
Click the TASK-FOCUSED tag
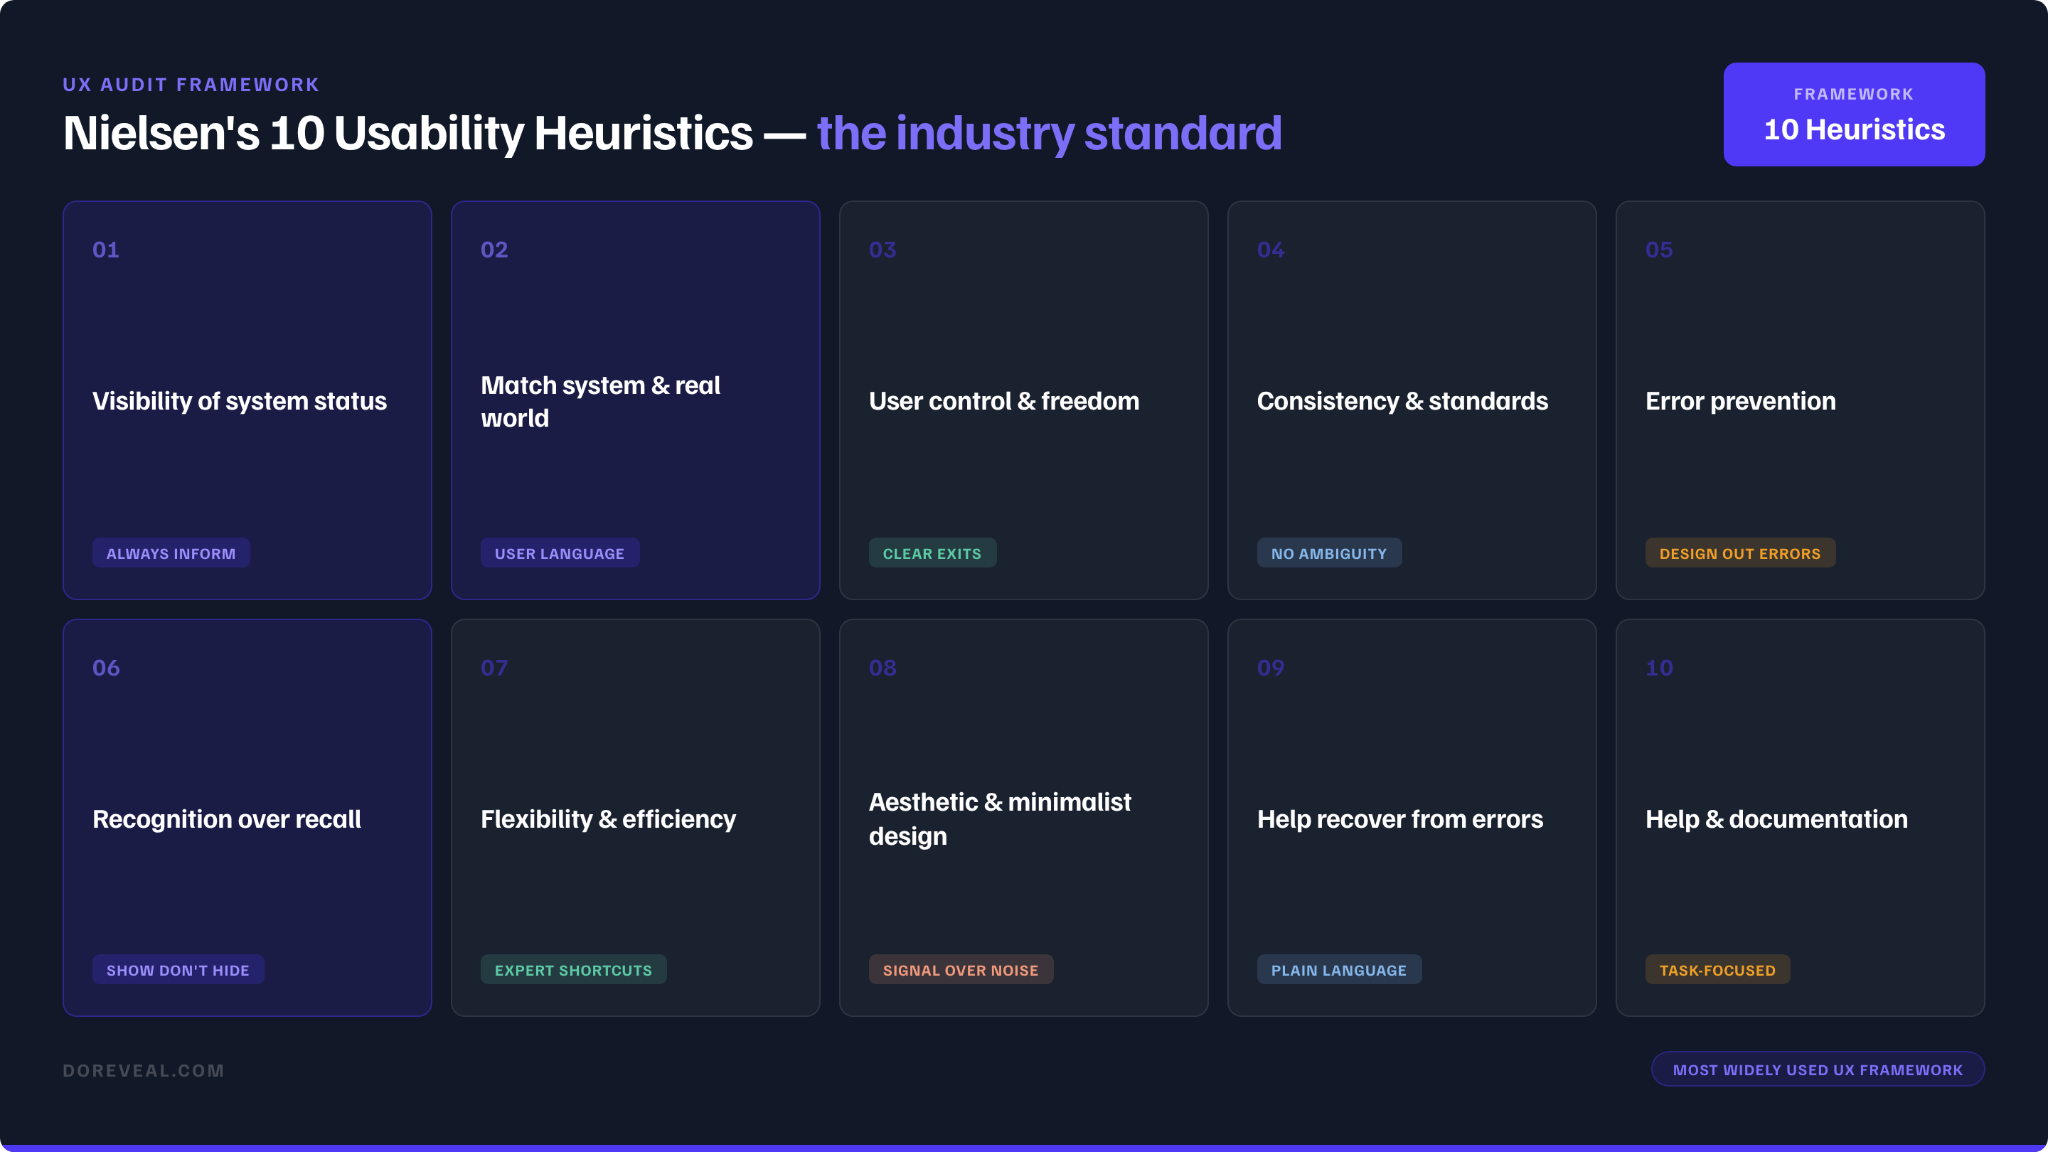(1717, 970)
